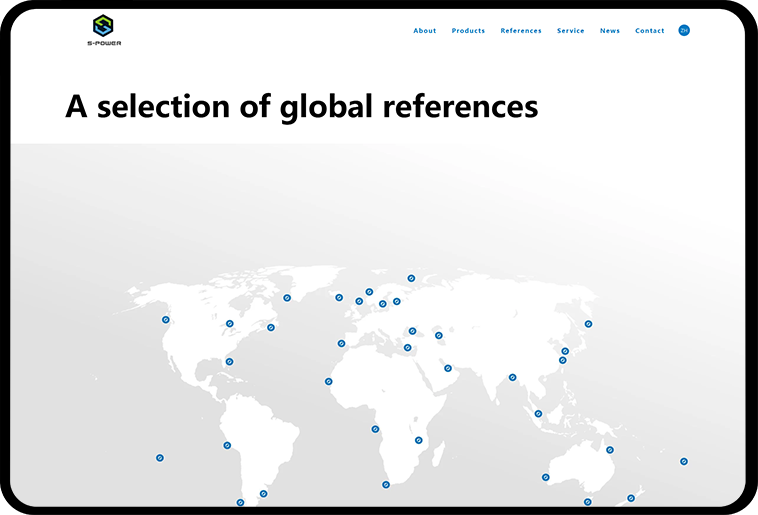This screenshot has width=758, height=515.
Task: Select the India region map marker
Action: (x=512, y=378)
